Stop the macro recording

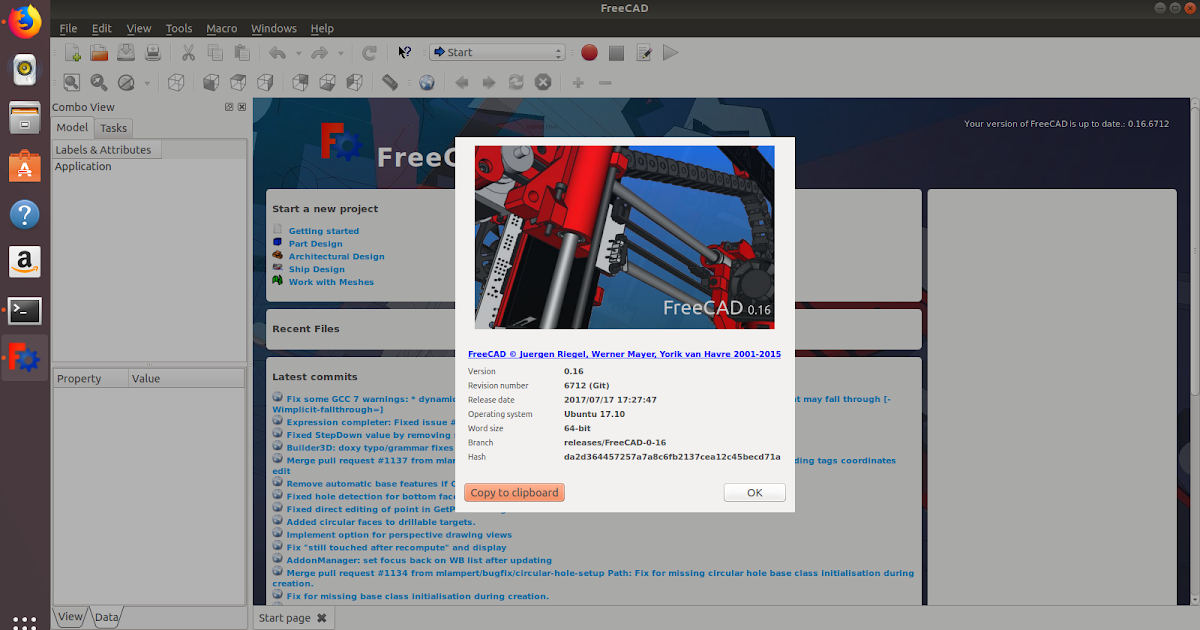pyautogui.click(x=616, y=52)
